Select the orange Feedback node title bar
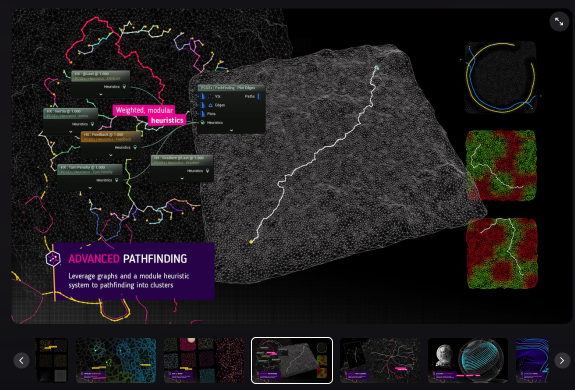 [x=111, y=137]
